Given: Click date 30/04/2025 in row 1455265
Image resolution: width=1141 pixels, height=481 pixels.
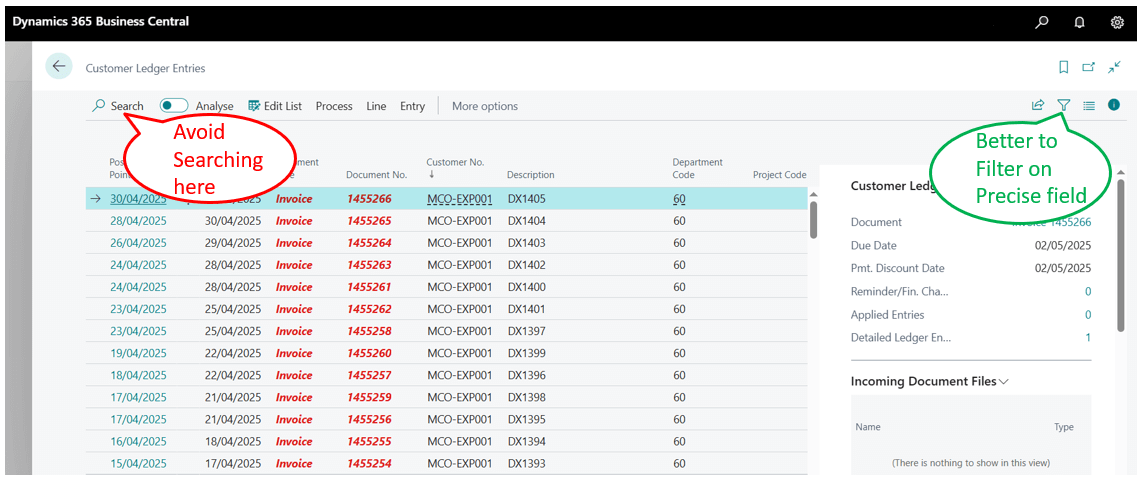Looking at the screenshot, I should point(232,220).
